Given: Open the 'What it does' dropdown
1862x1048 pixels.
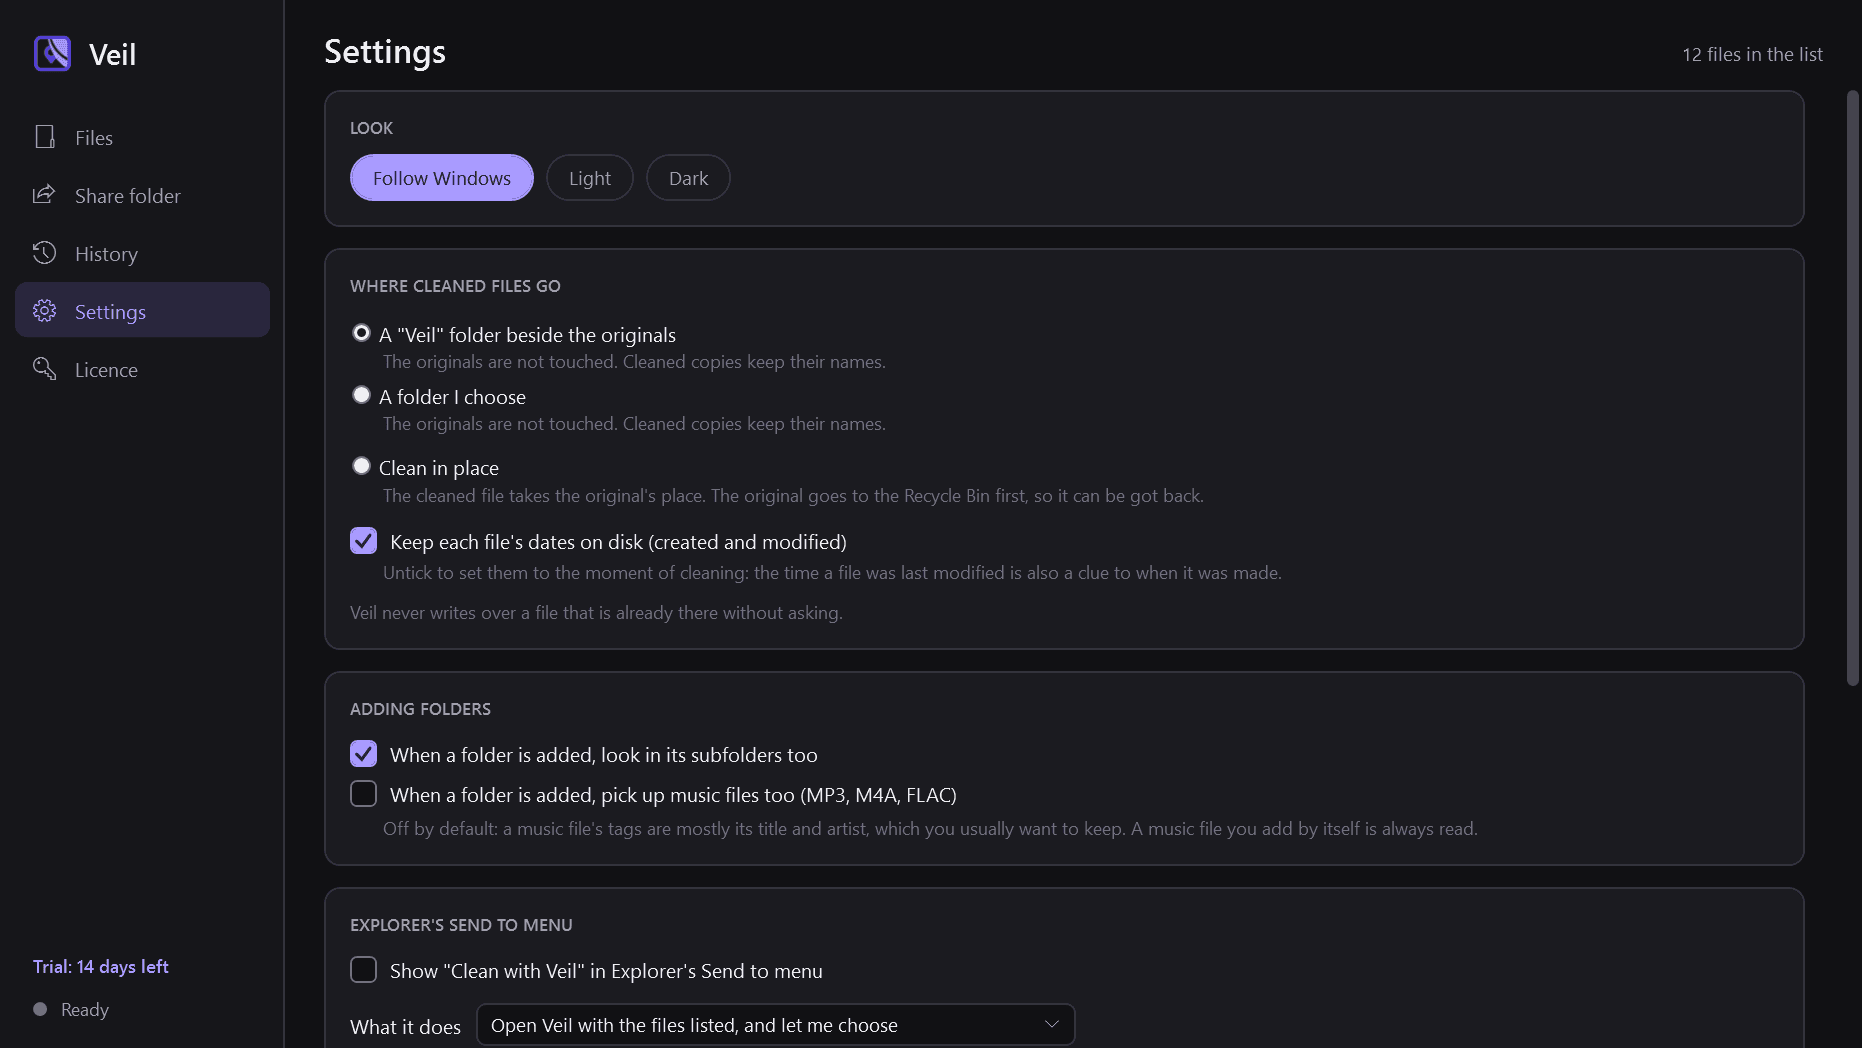Looking at the screenshot, I should coord(776,1025).
